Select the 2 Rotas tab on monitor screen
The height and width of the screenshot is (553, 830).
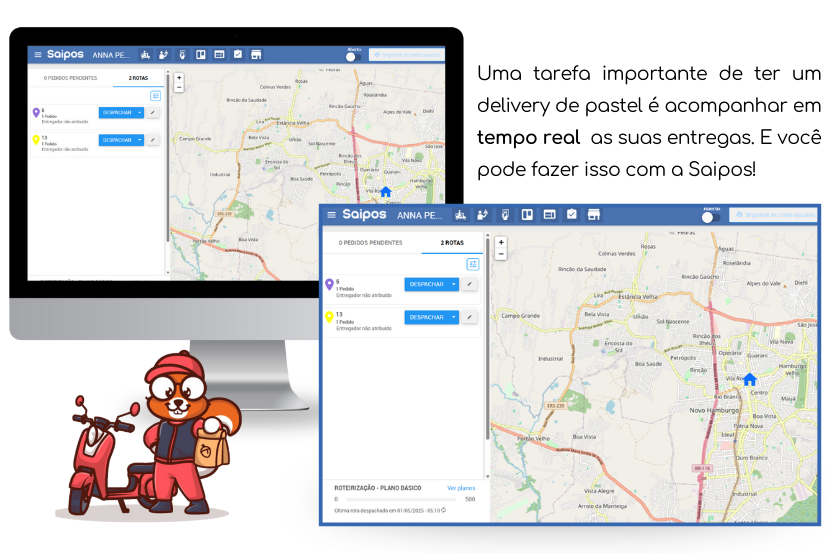click(138, 78)
